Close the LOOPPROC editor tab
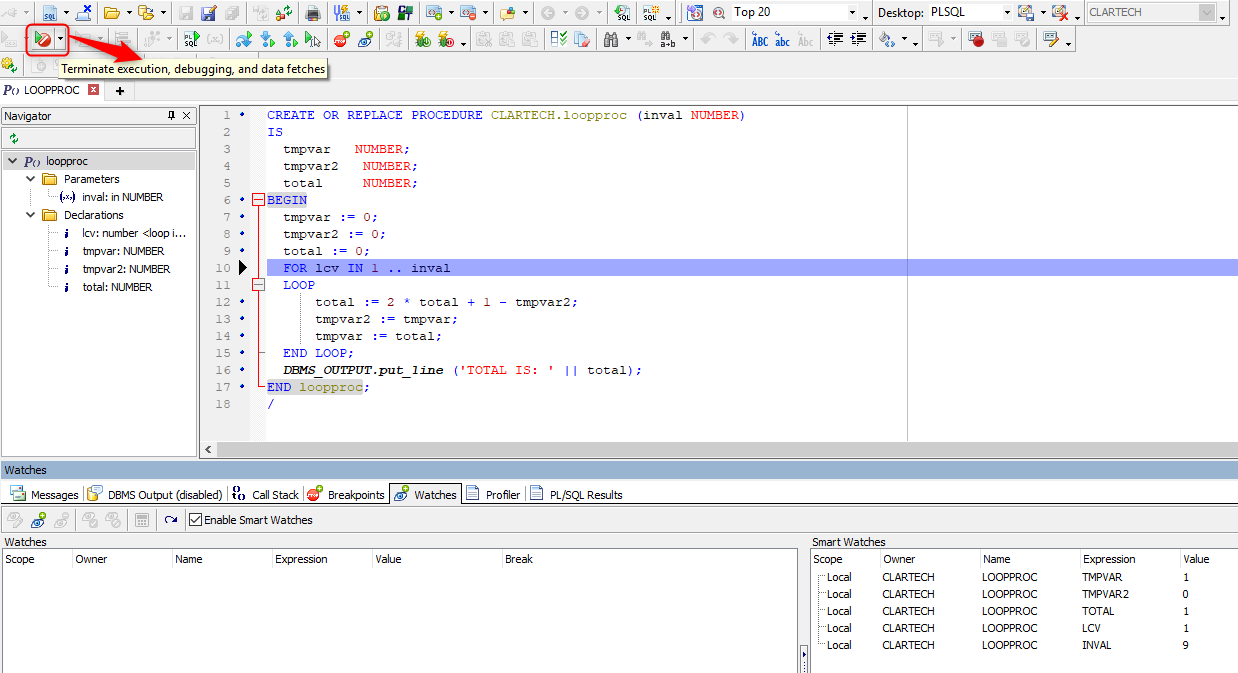This screenshot has height=673, width=1238. click(x=94, y=90)
